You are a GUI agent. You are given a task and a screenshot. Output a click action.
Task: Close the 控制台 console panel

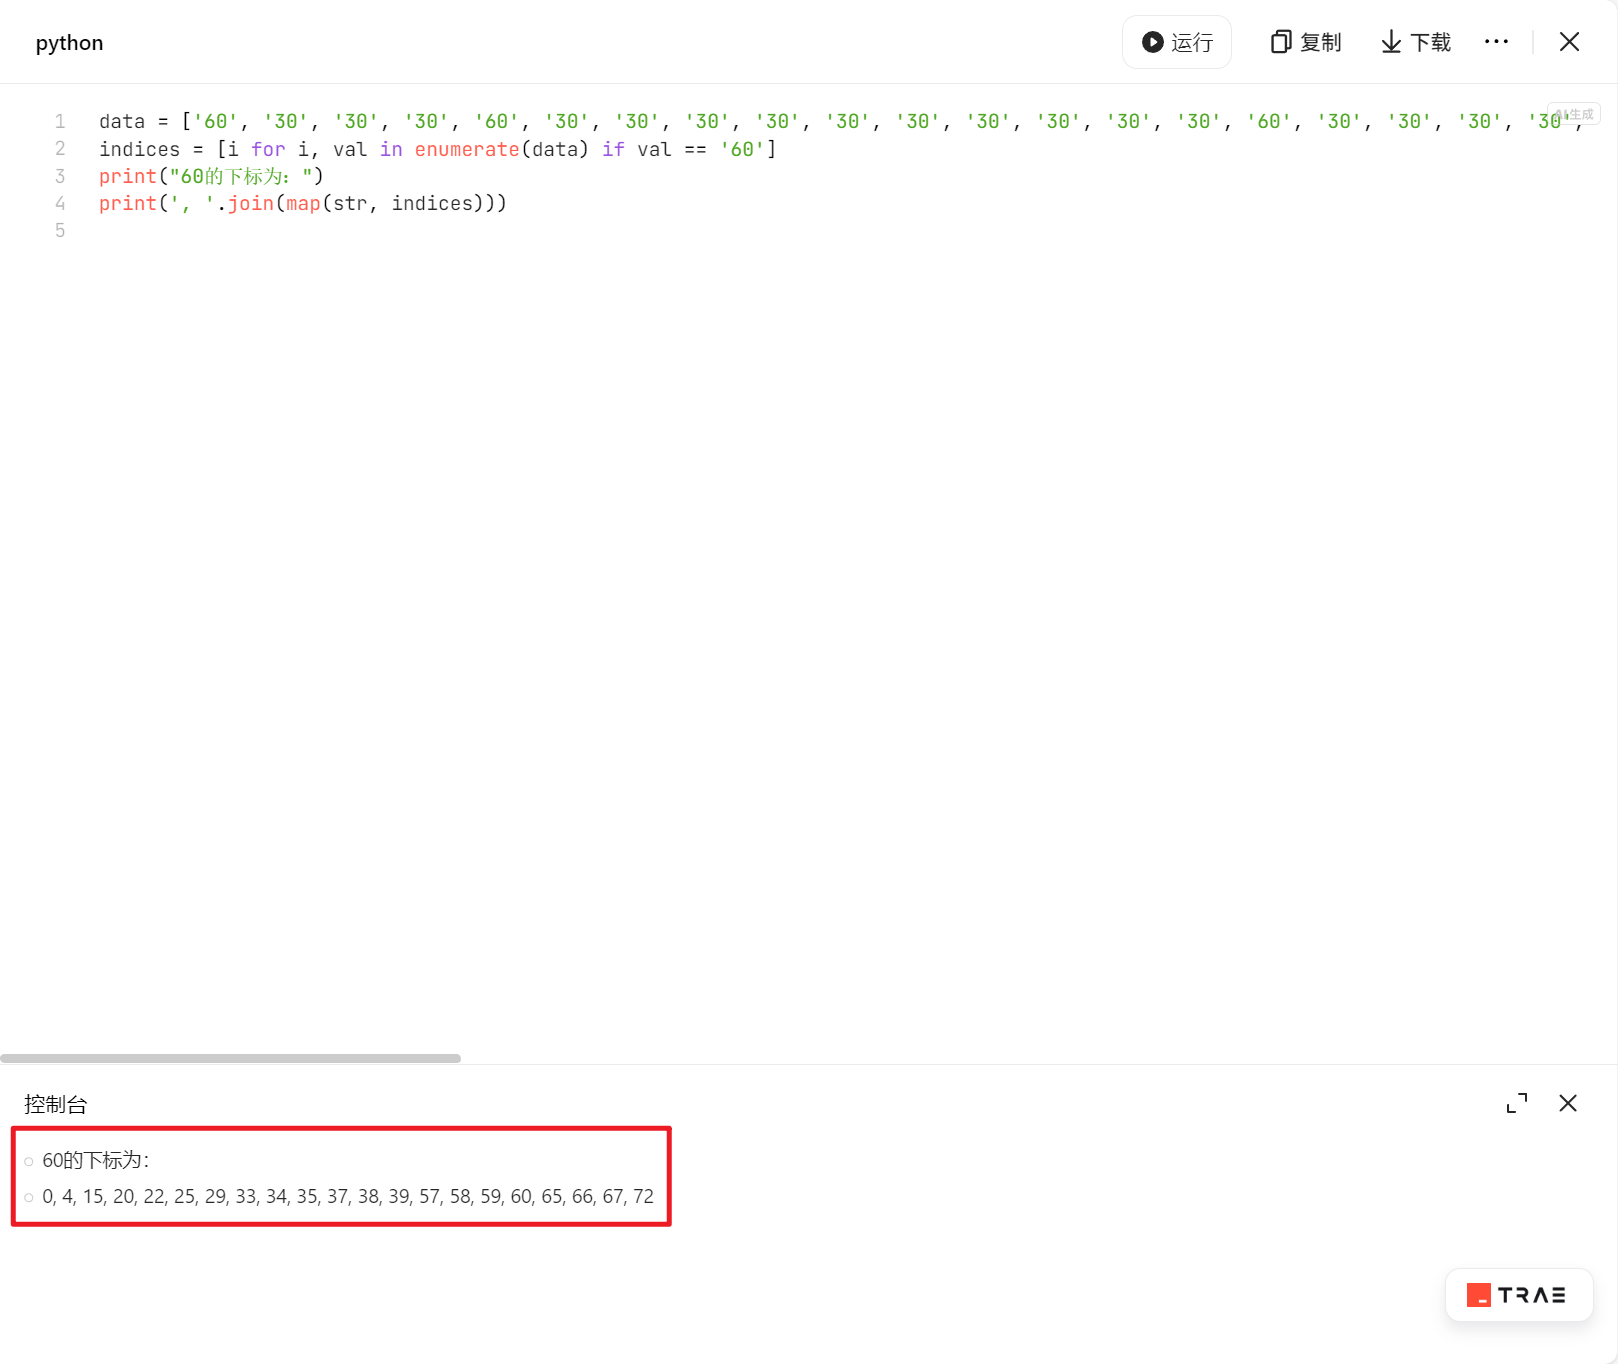(1568, 1103)
